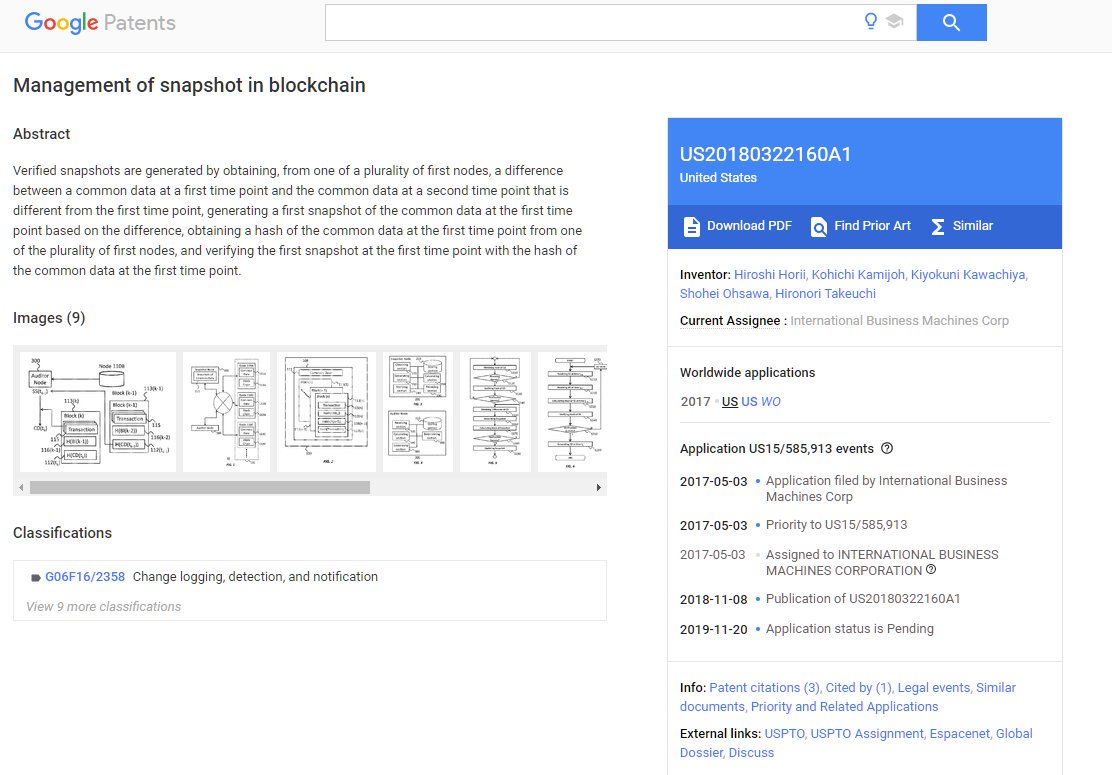Click the images strip right scroll arrow
Screen dimensions: 1112x775
599,488
